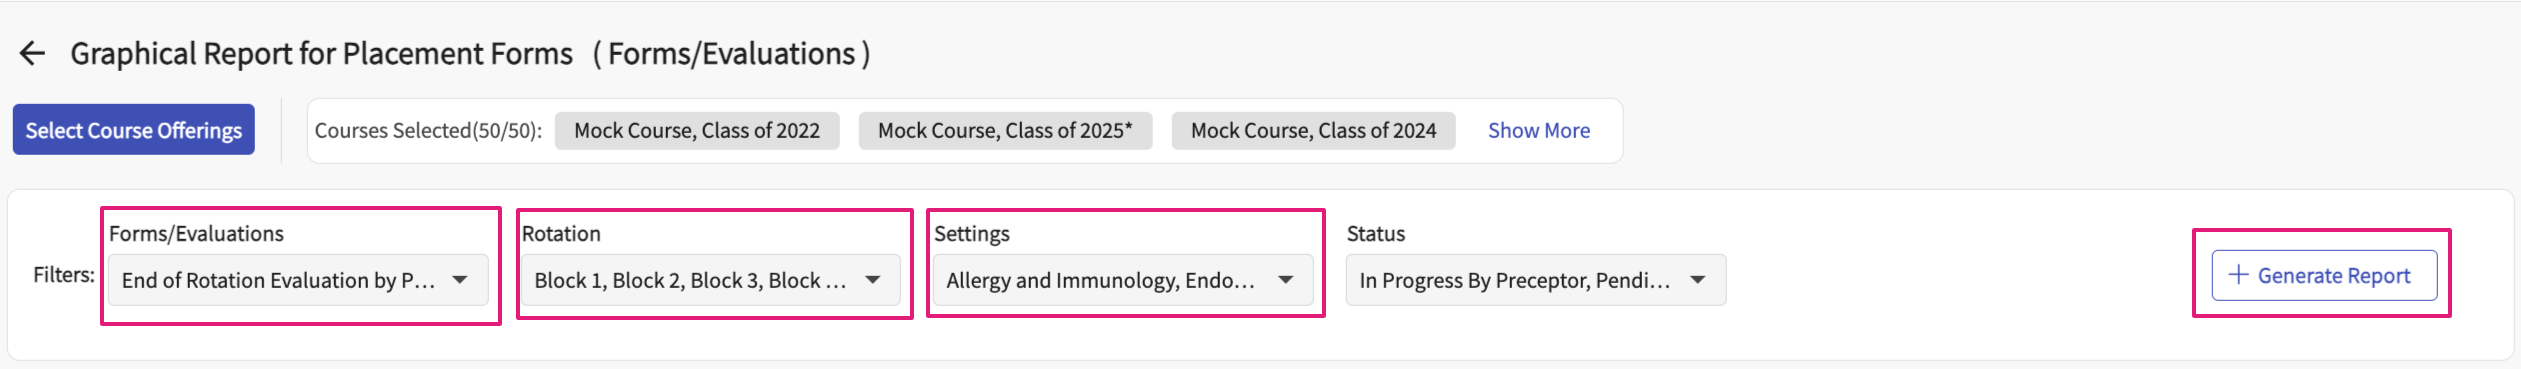This screenshot has width=2521, height=369.
Task: Open the Select Course Offerings dialog
Action: (134, 130)
